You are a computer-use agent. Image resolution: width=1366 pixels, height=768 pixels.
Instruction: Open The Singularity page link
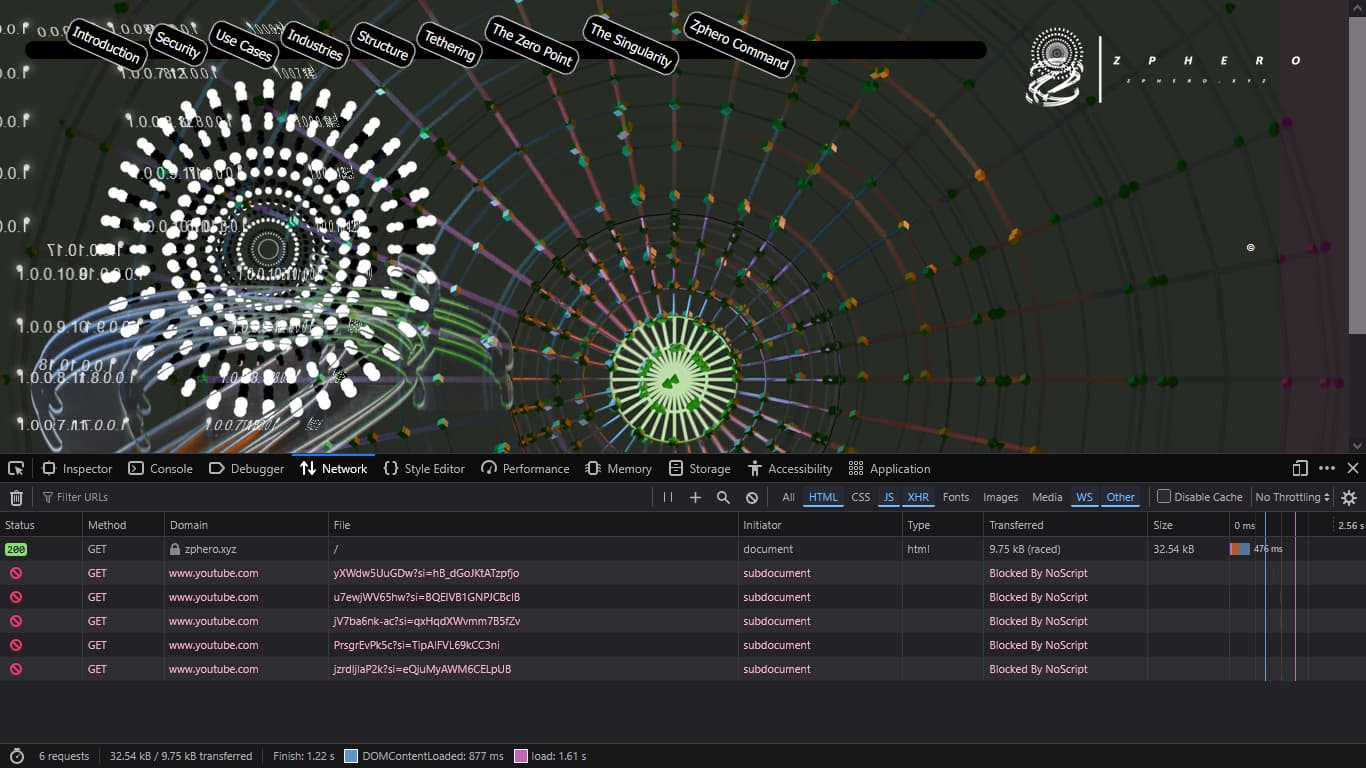[630, 45]
